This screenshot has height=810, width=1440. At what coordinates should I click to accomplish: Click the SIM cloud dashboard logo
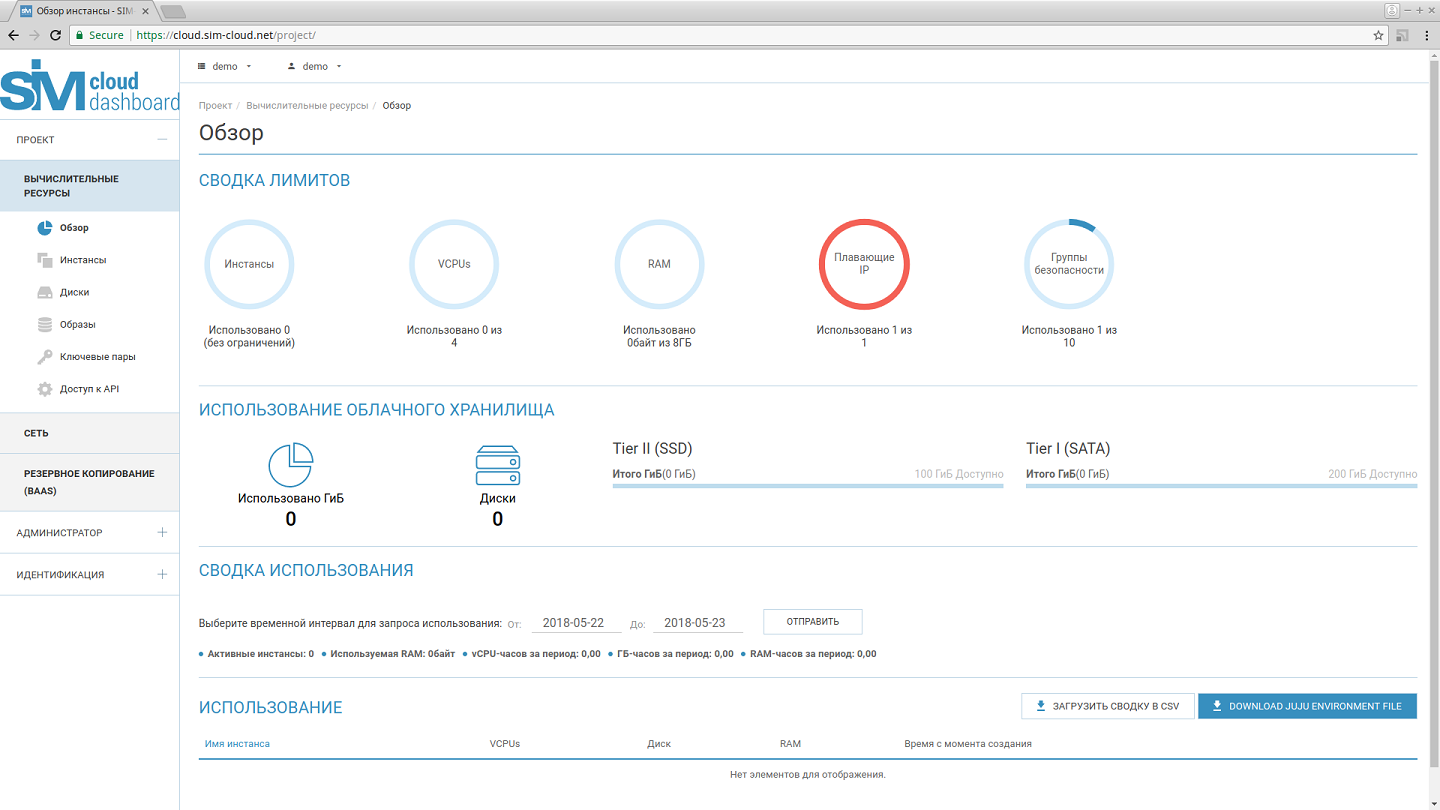coord(89,87)
